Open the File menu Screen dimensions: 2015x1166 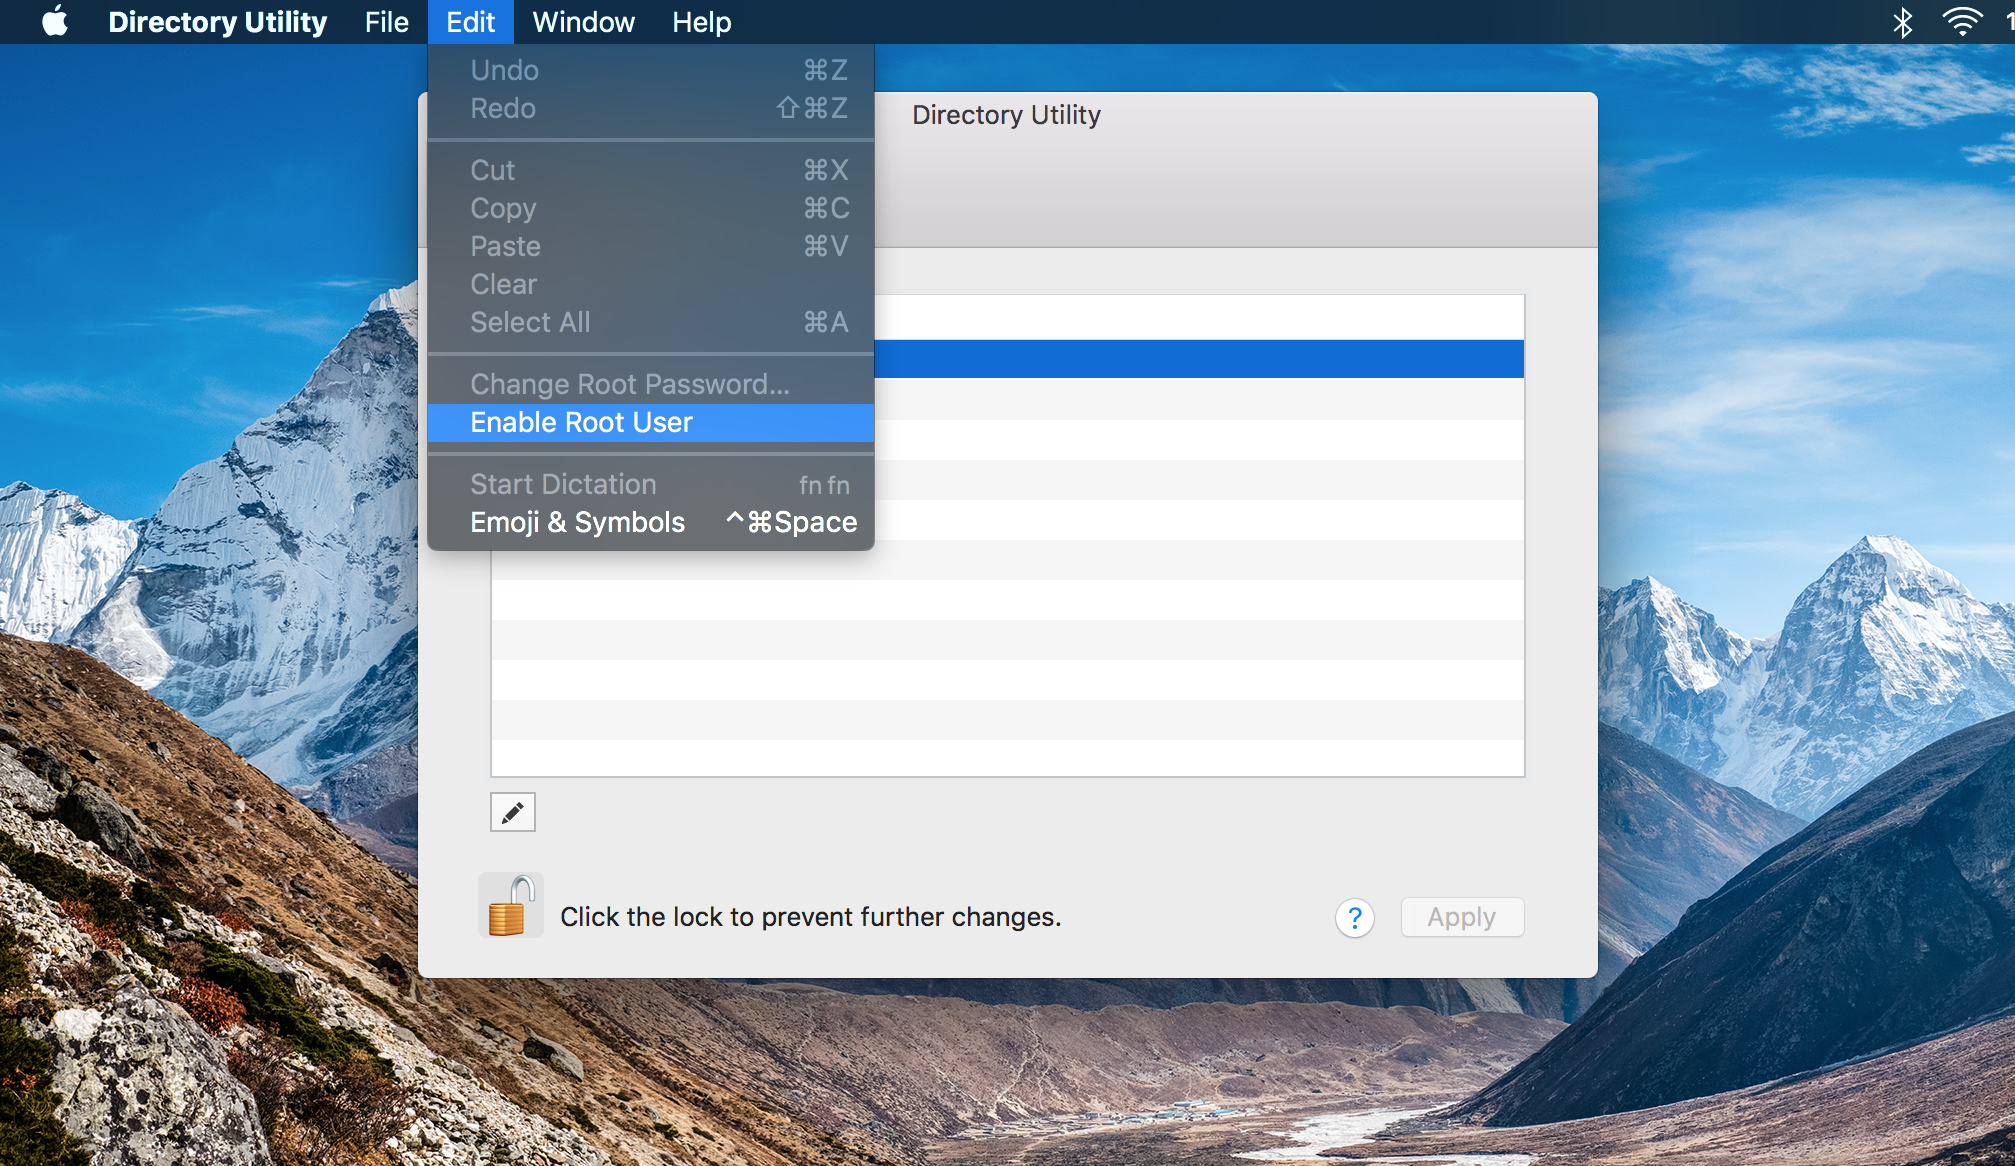[x=386, y=22]
